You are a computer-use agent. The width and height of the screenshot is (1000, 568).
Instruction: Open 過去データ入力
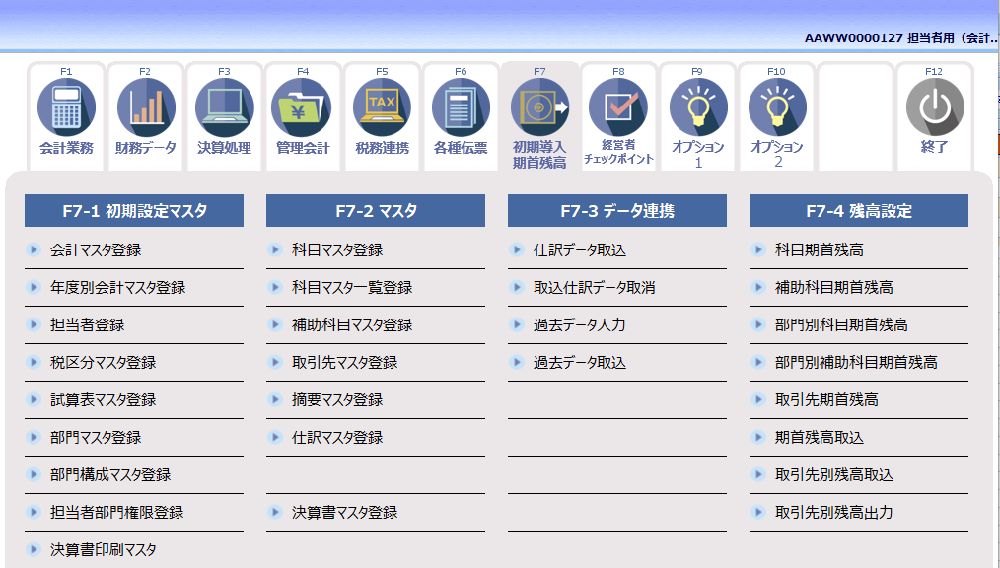580,325
